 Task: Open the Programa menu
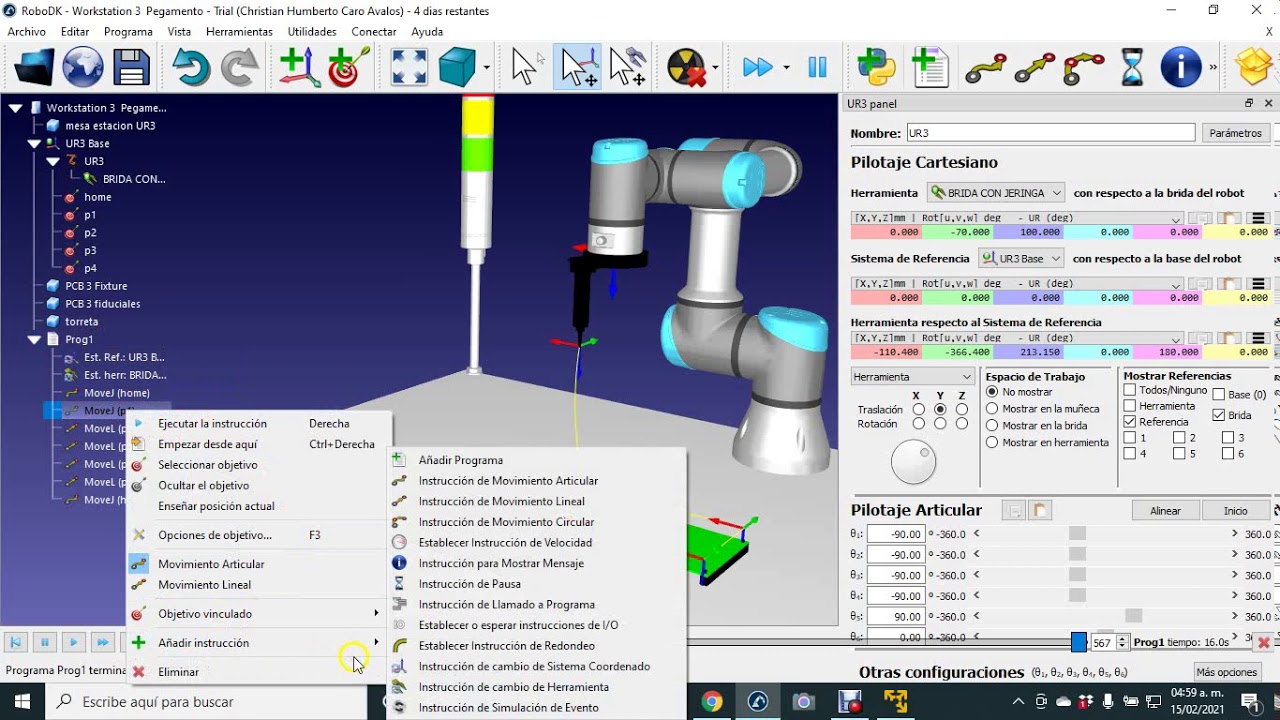click(x=128, y=32)
